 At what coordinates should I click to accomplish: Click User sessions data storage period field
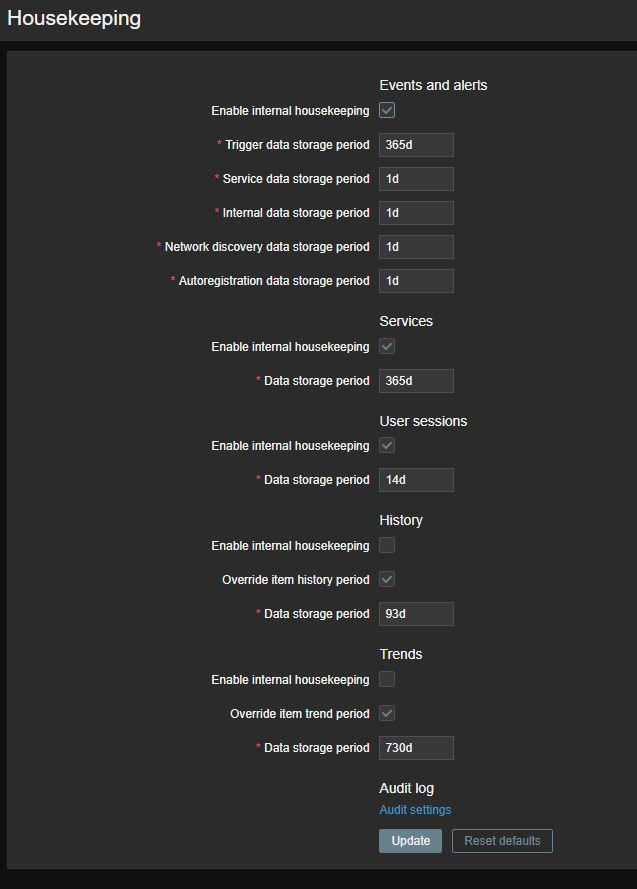point(416,480)
